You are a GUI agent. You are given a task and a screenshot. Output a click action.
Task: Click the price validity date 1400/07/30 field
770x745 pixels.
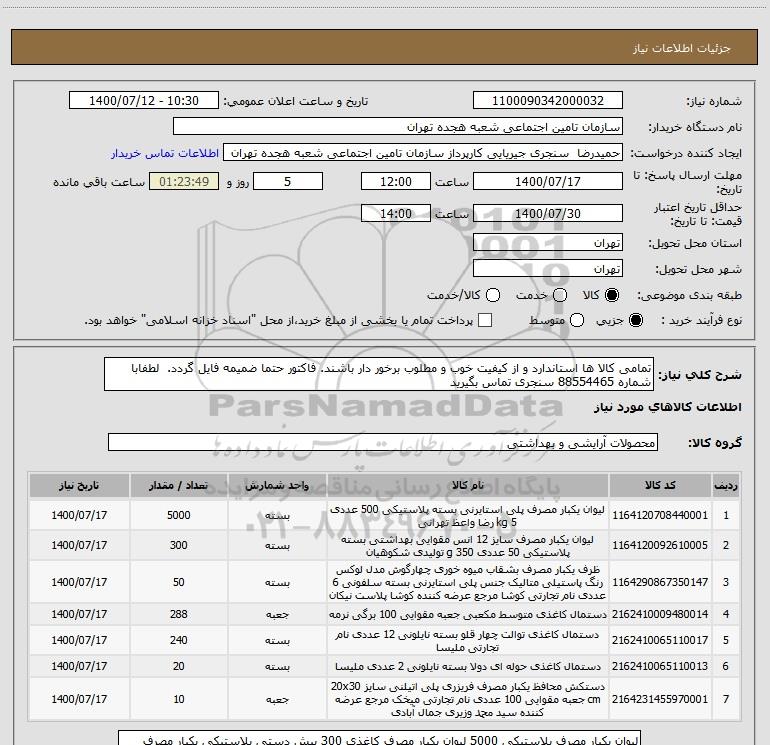[548, 214]
